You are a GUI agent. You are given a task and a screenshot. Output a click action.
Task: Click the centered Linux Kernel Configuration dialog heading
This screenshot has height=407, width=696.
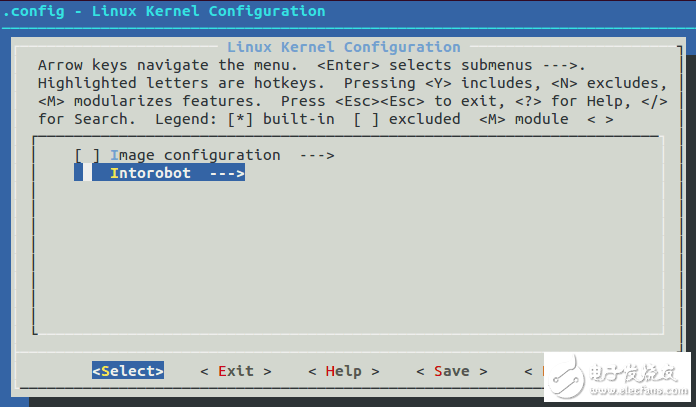[343, 47]
